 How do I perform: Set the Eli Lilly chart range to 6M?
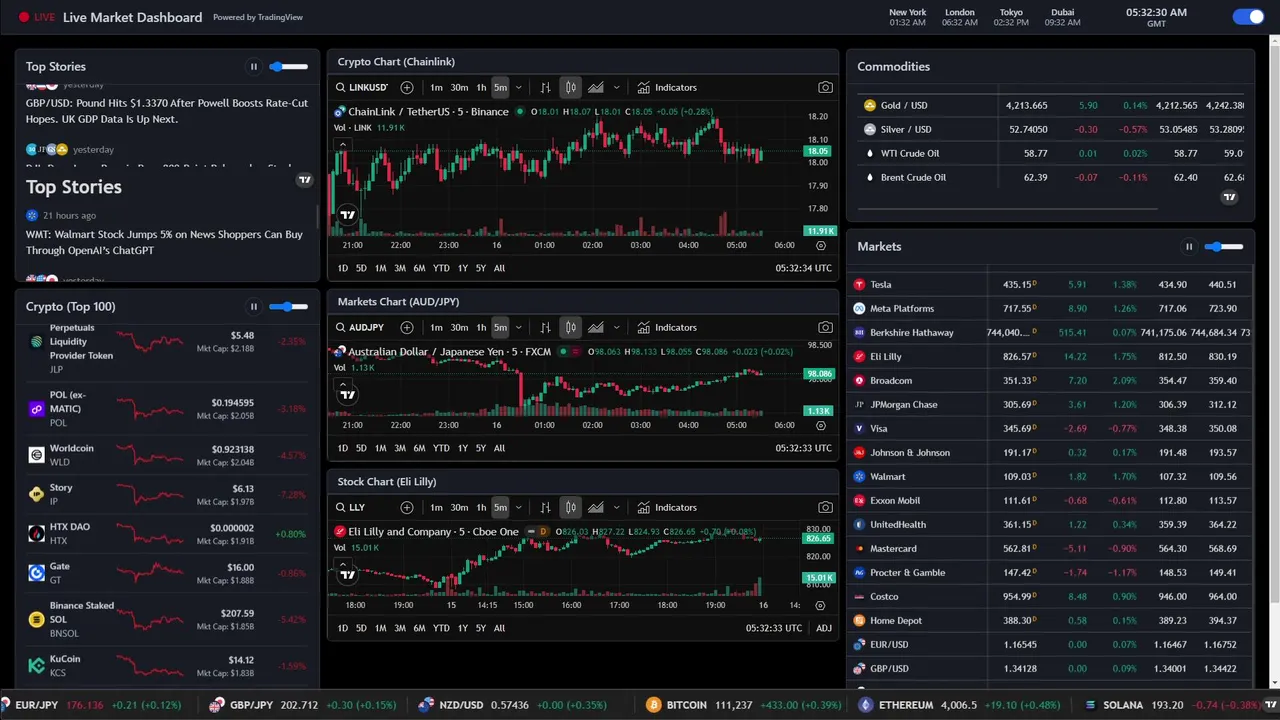(419, 628)
